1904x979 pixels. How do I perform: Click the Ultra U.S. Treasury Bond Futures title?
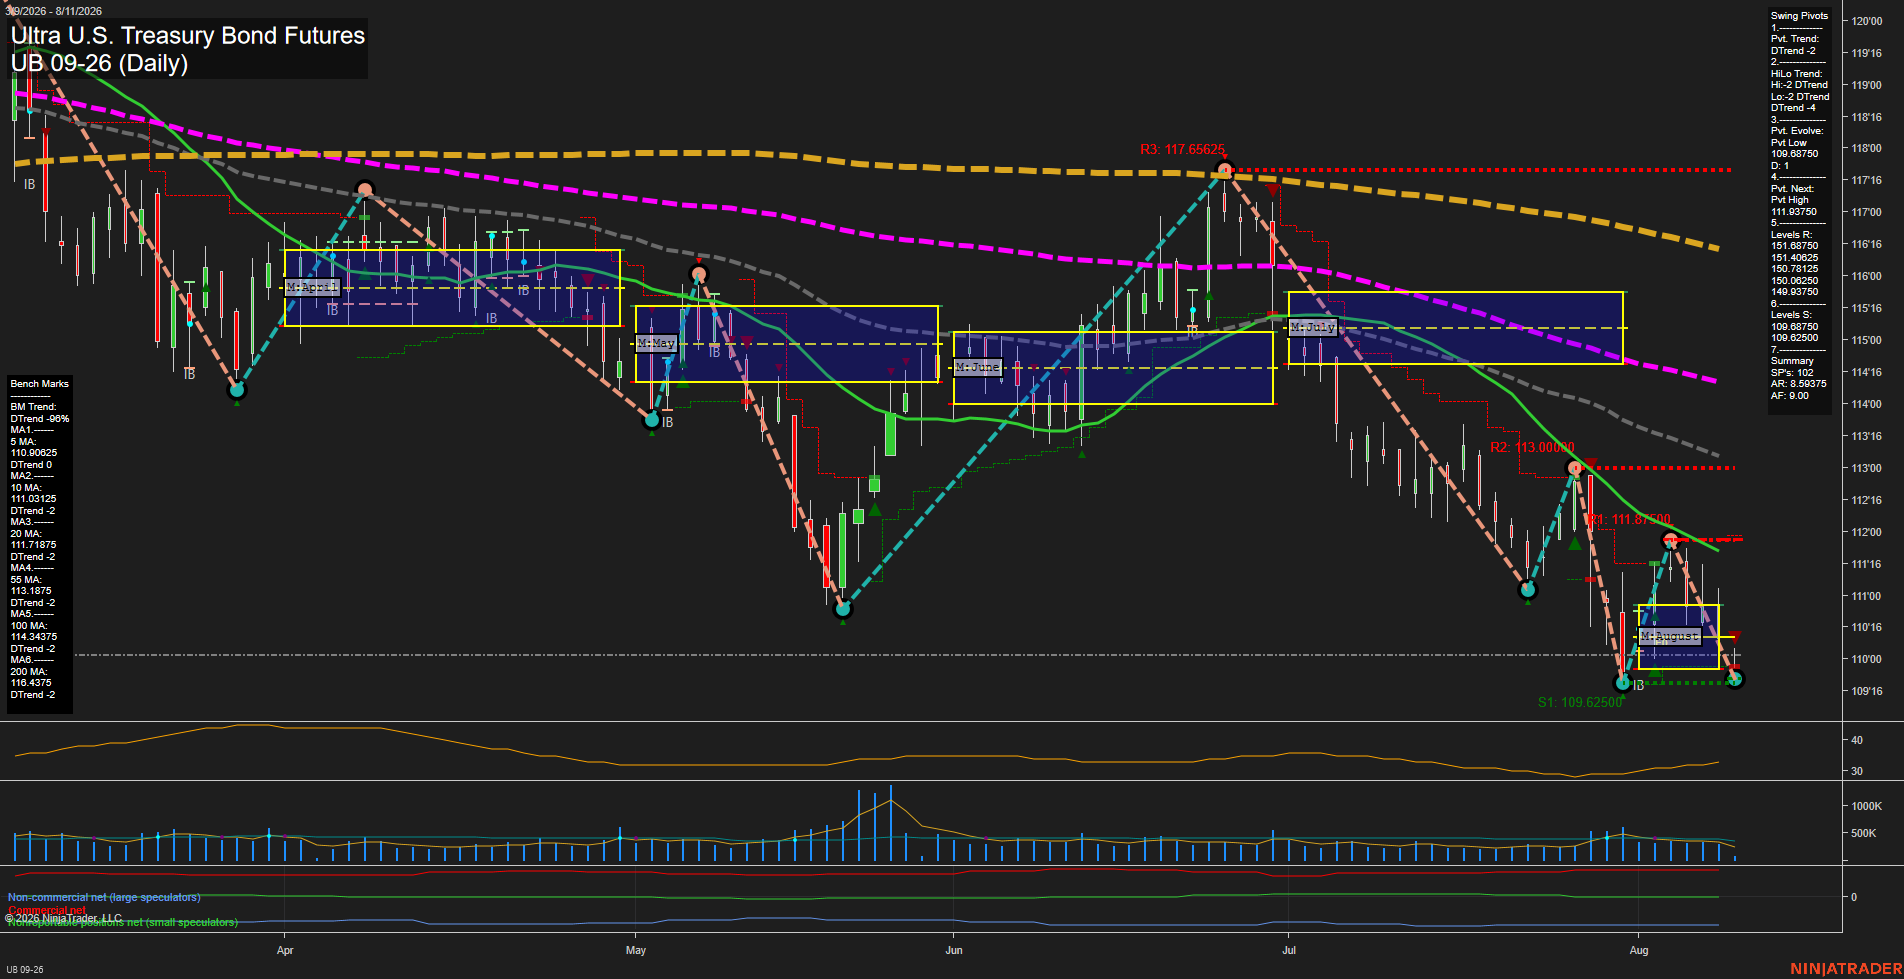188,35
